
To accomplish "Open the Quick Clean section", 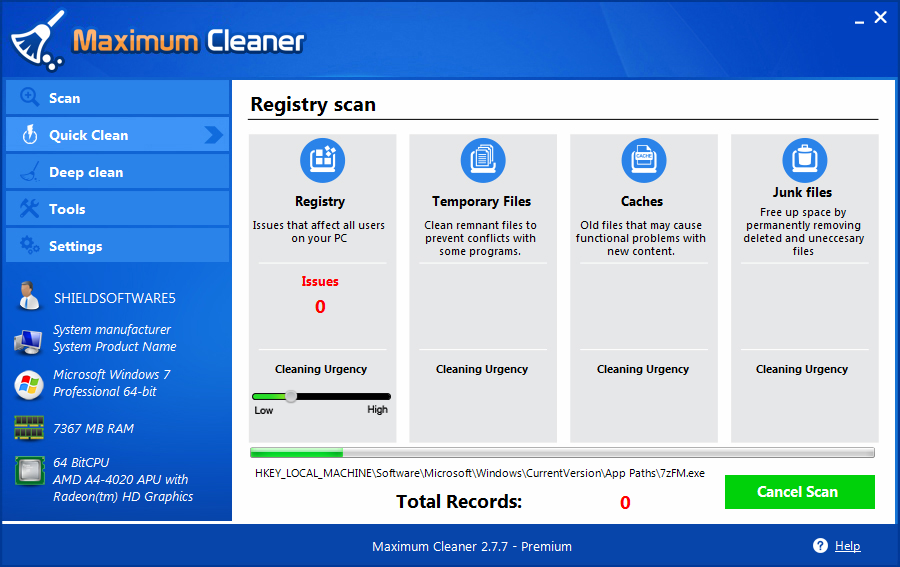I will tap(118, 134).
